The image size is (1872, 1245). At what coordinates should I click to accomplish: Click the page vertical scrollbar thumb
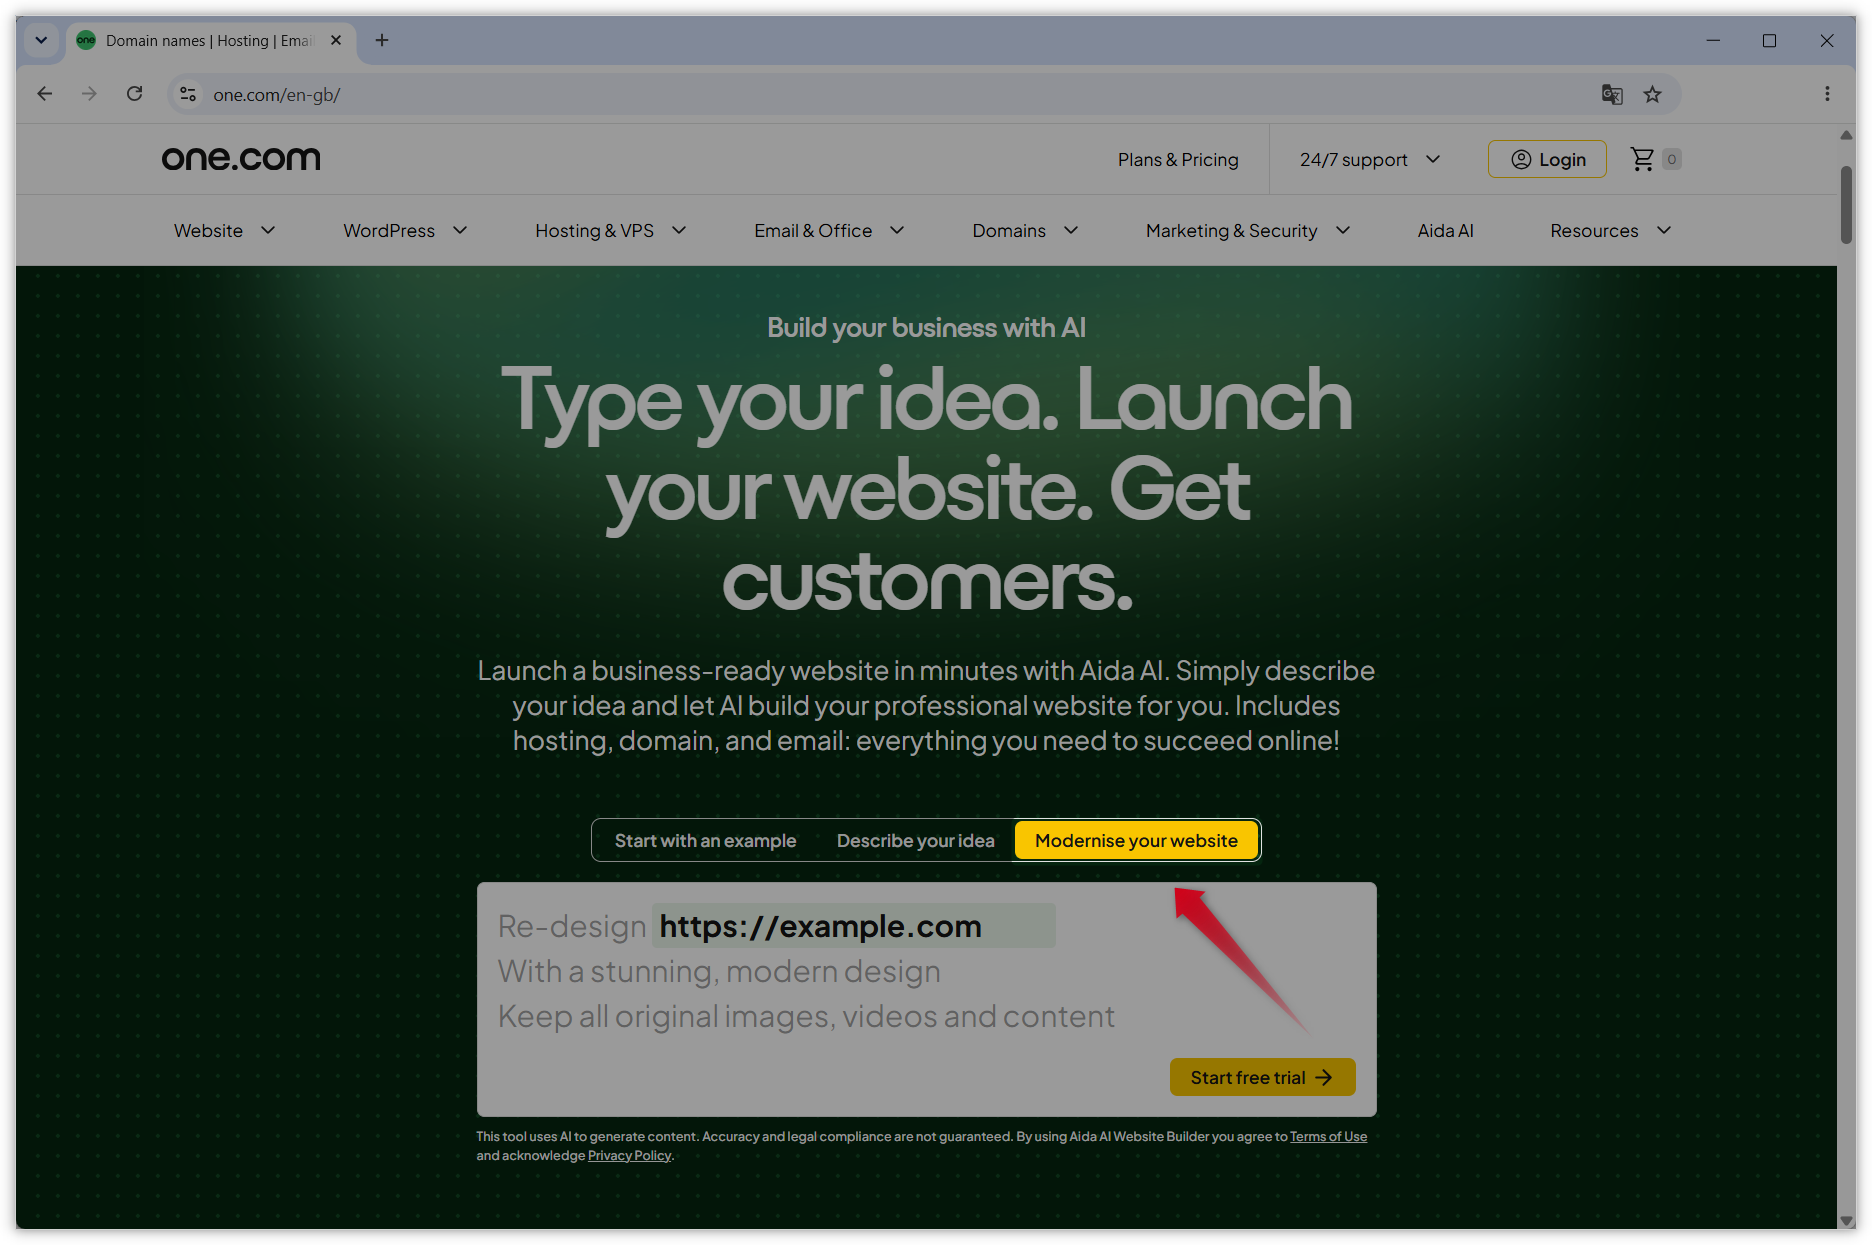point(1846,204)
